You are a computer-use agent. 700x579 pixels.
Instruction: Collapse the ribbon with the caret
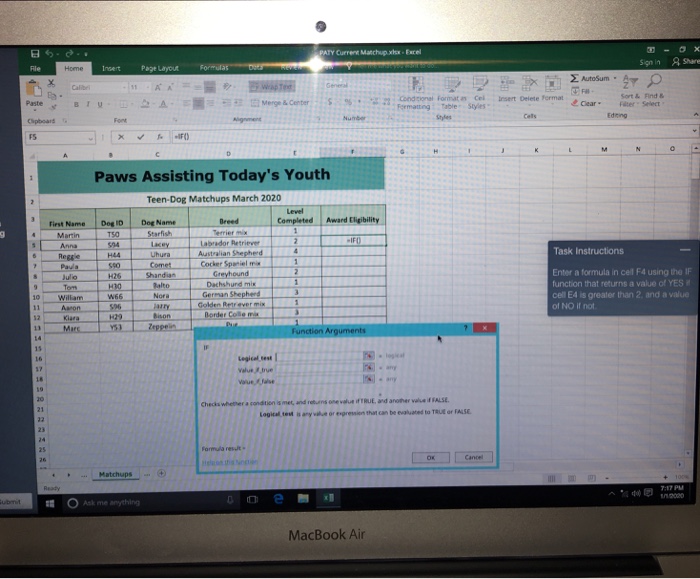pos(696,115)
